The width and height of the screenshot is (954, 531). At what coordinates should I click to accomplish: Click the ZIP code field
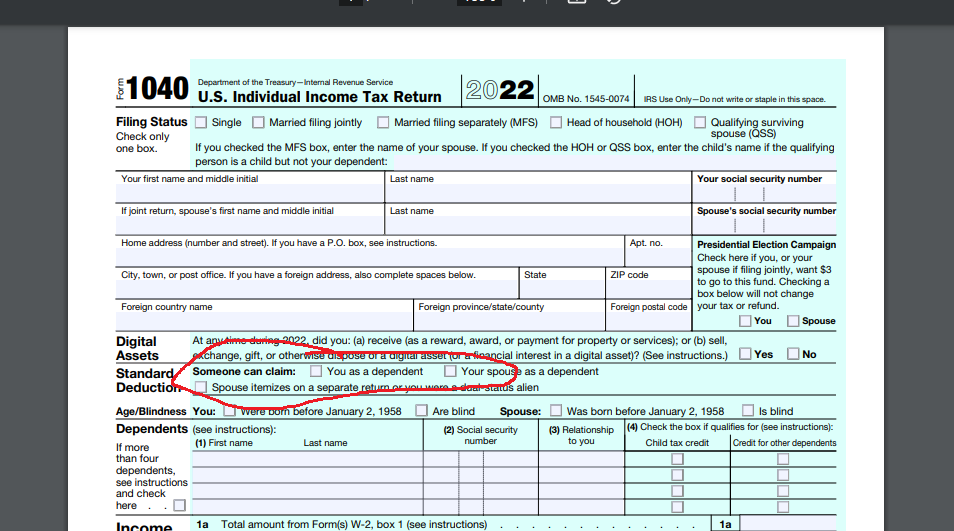pyautogui.click(x=648, y=289)
